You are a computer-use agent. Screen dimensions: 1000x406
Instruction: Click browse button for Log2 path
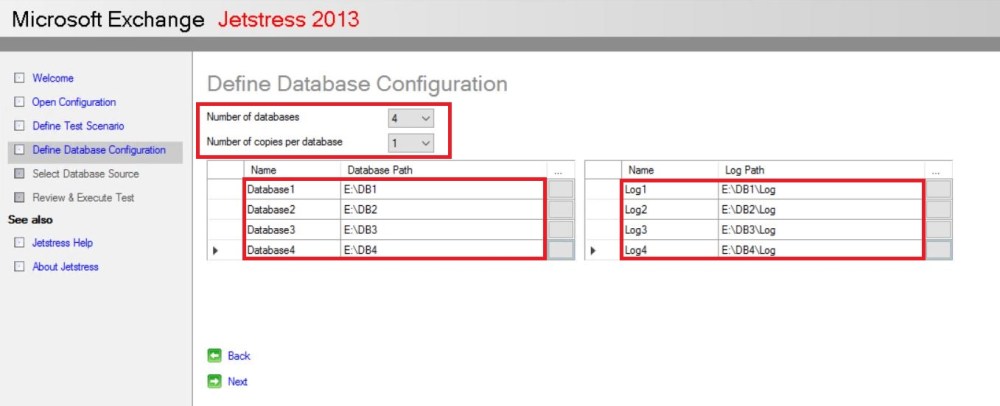coord(939,209)
